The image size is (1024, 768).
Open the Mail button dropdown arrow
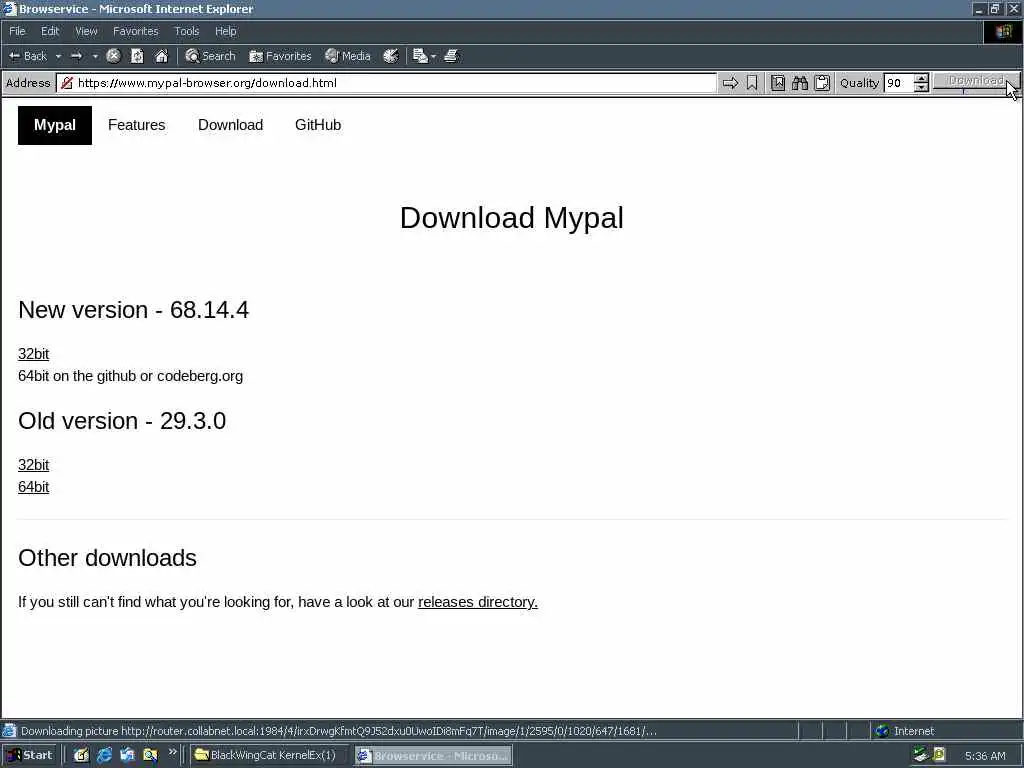433,57
